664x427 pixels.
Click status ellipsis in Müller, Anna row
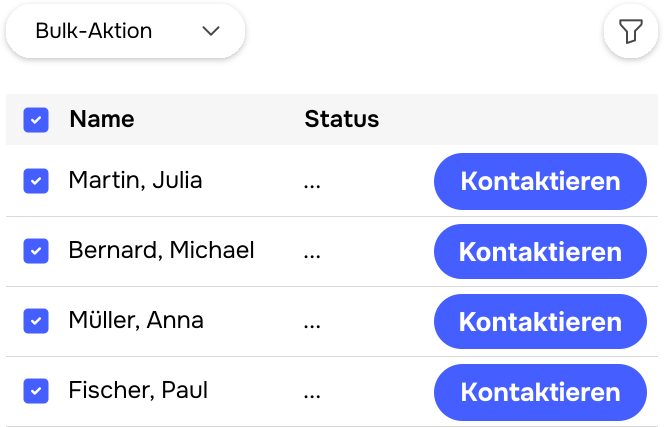coord(312,324)
